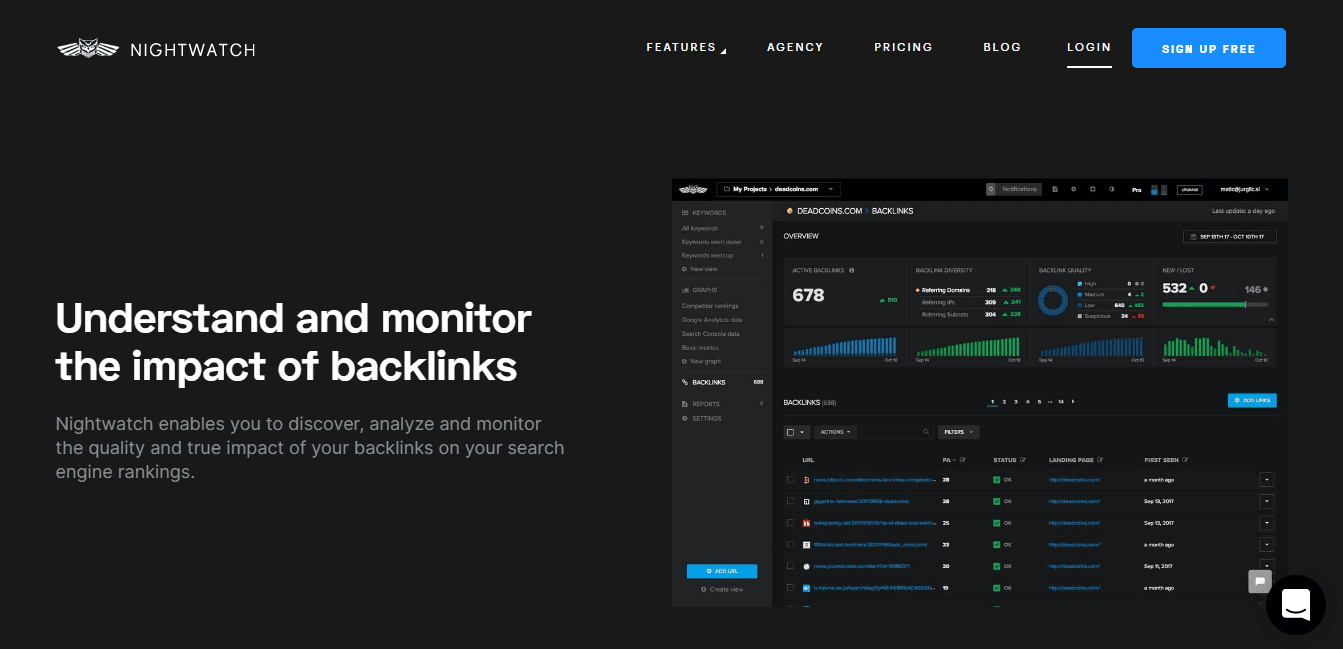
Task: Click the fullscreen icon in the dashboard top bar
Action: tap(1092, 189)
